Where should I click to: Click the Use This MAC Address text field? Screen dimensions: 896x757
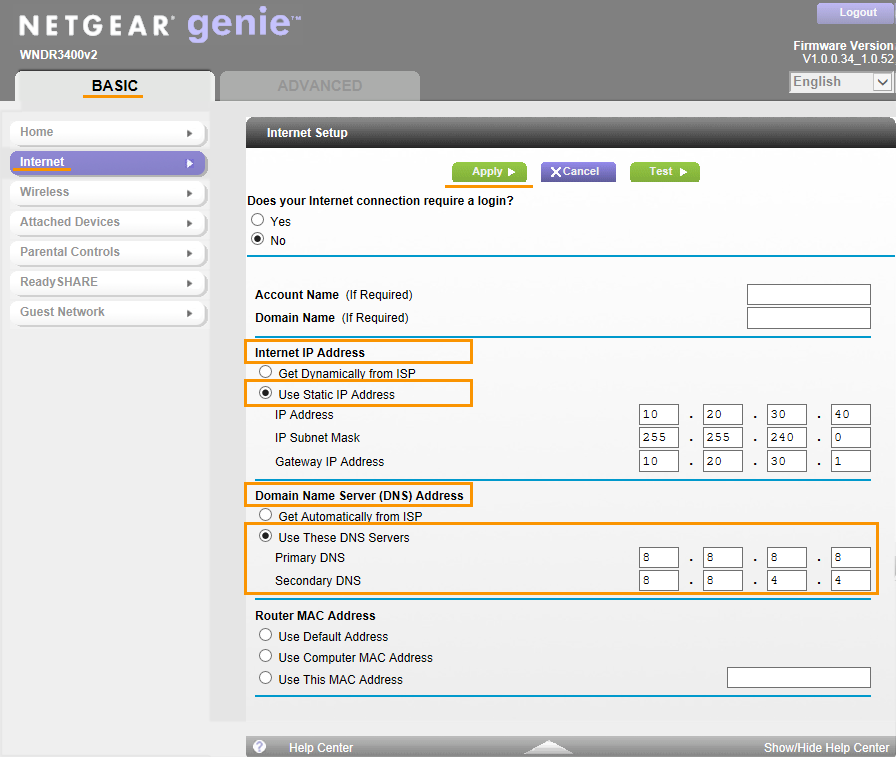pos(798,678)
